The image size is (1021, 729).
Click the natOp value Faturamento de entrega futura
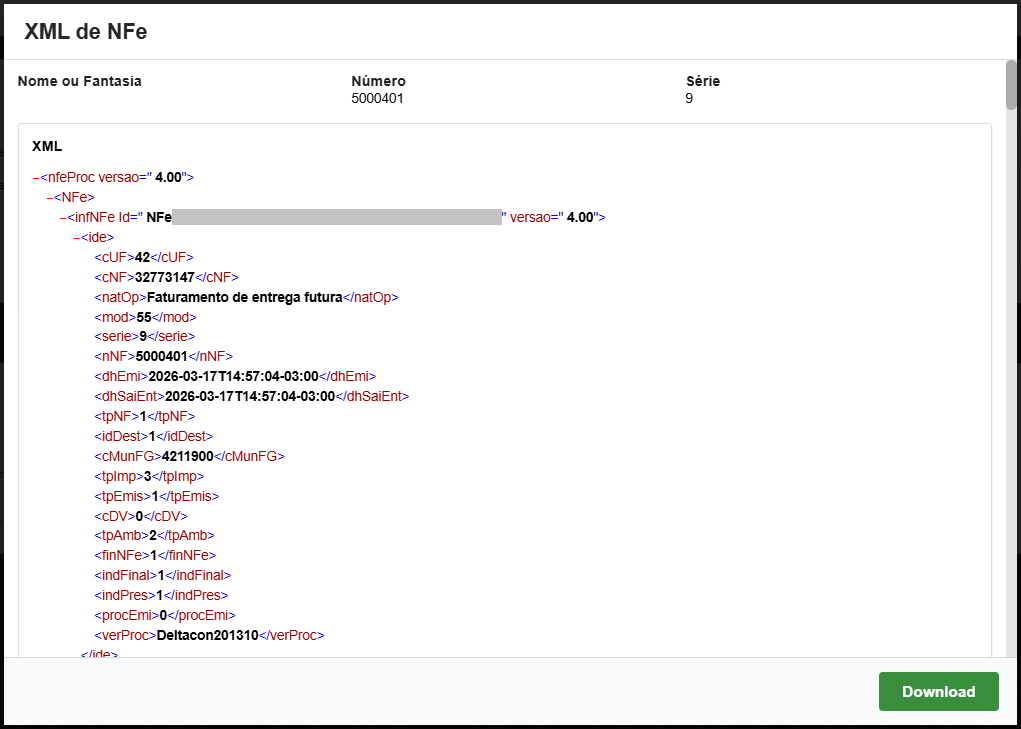pyautogui.click(x=245, y=297)
